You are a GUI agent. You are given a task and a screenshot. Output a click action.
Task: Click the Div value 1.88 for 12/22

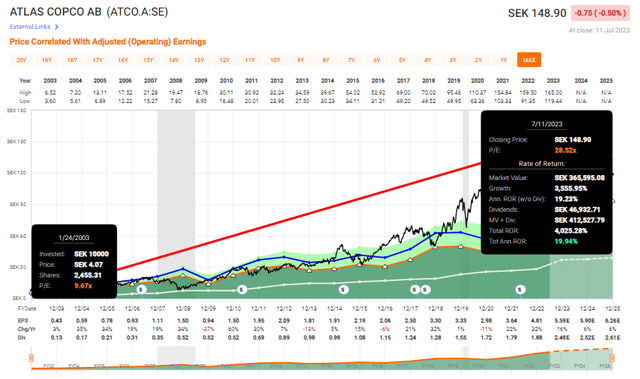tap(536, 337)
